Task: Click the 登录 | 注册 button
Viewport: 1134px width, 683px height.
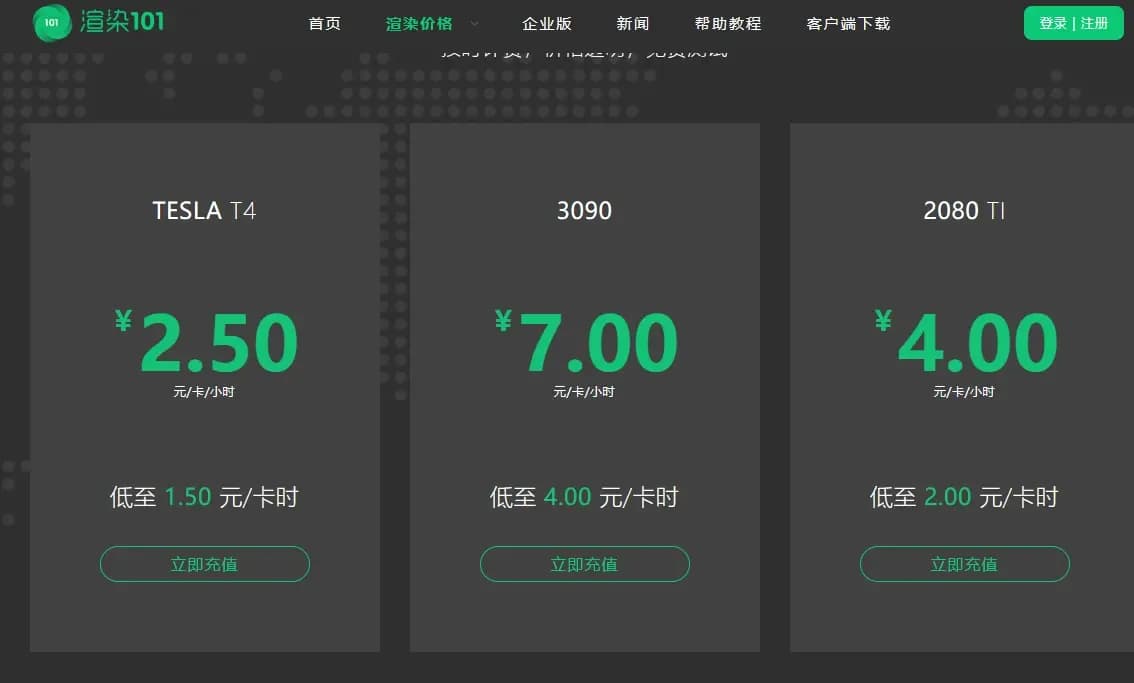Action: click(1073, 23)
